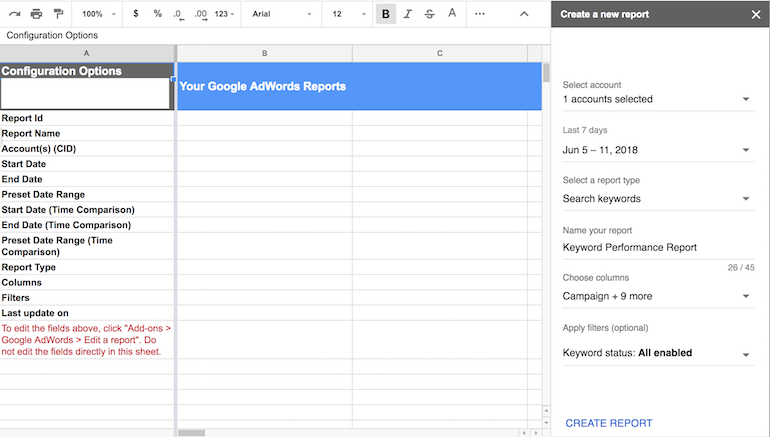Screen dimensions: 770x437
Task: Select Your Google AdWords Reports cell
Action: tap(359, 86)
